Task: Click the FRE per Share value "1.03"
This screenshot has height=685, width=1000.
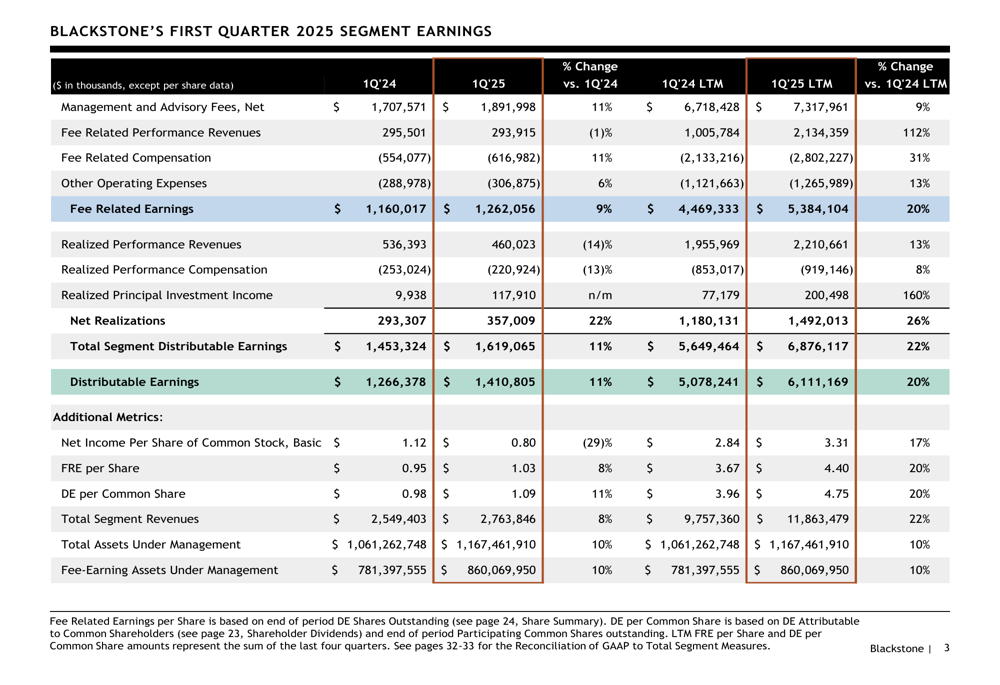Action: pyautogui.click(x=524, y=468)
